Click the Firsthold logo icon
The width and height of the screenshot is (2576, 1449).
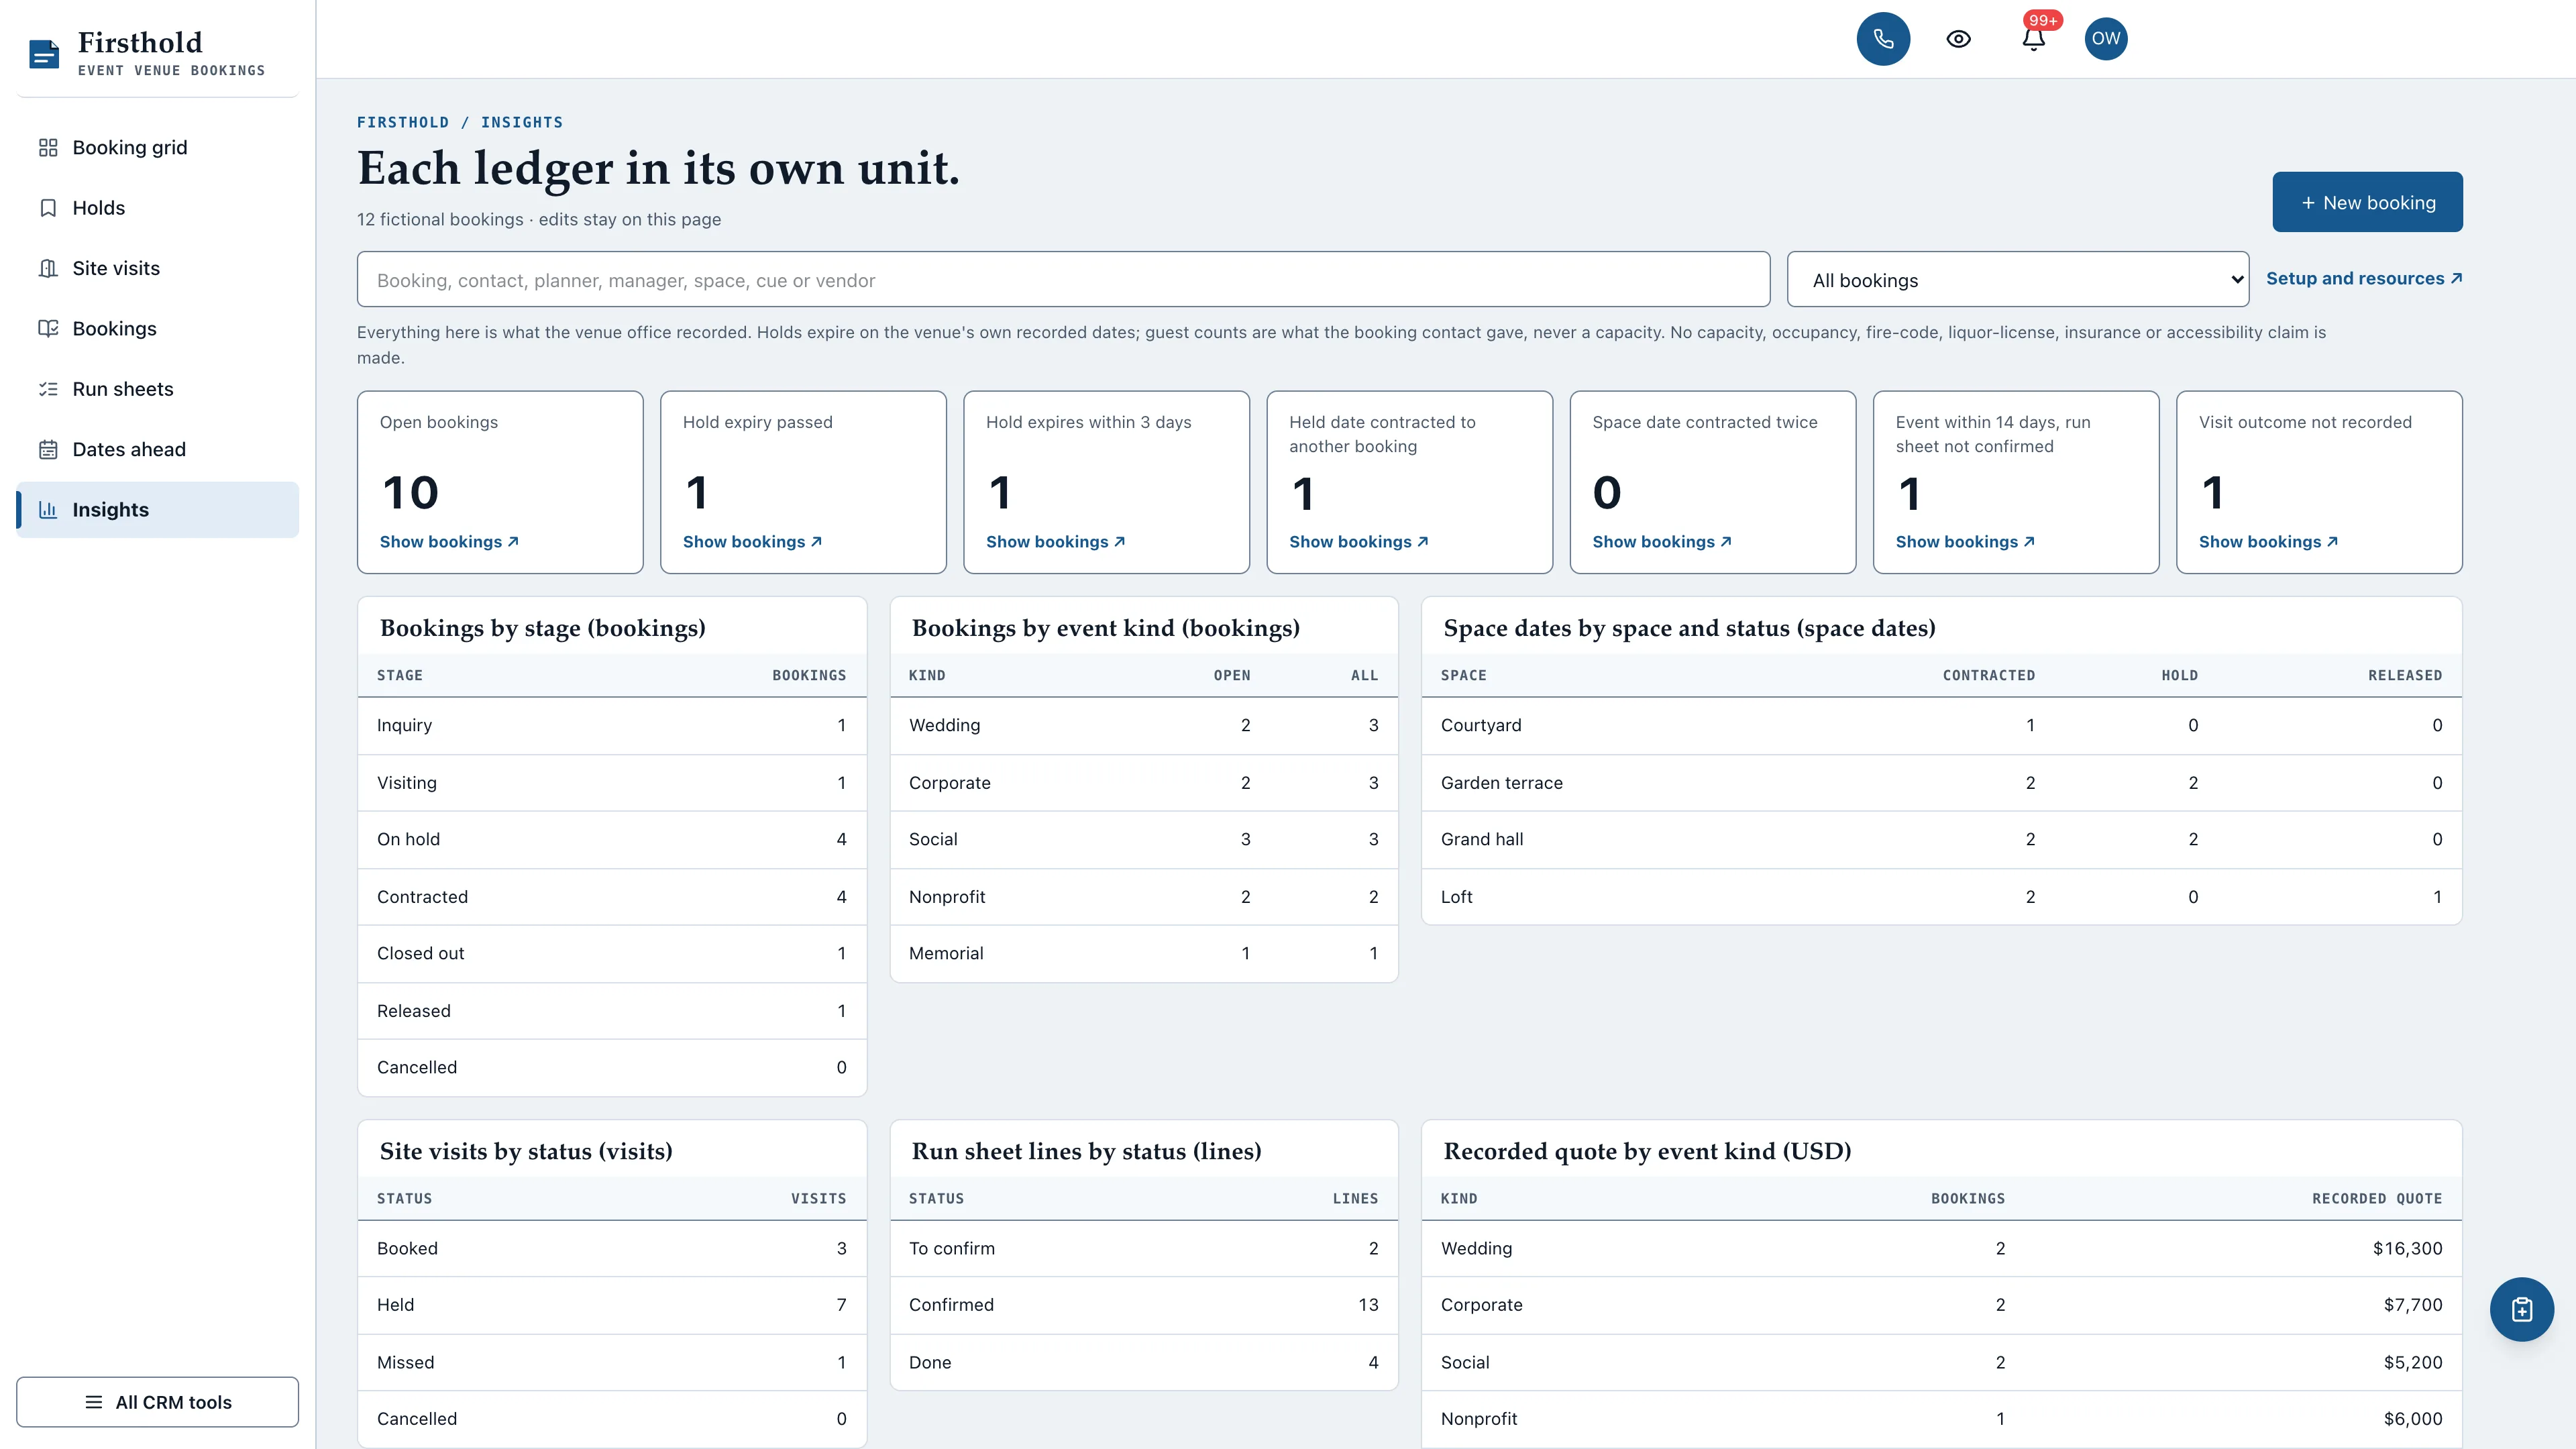click(x=44, y=54)
